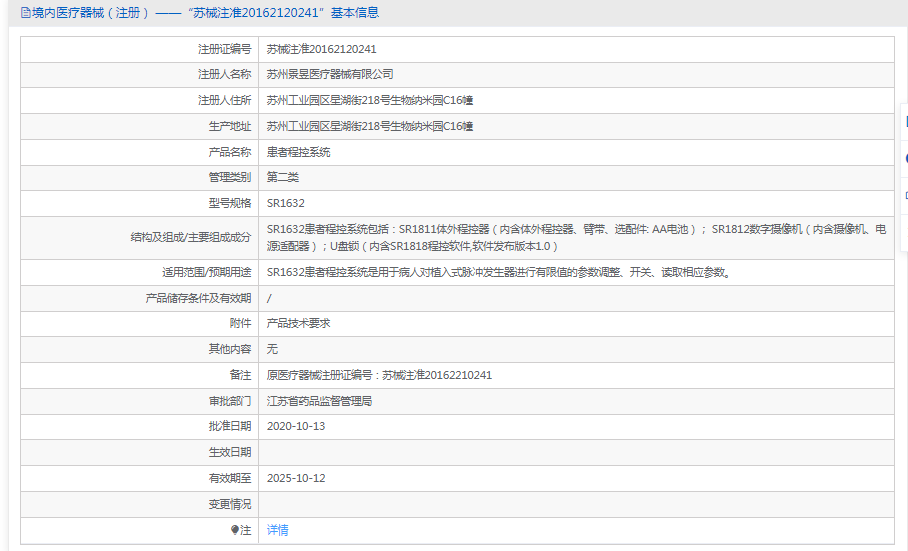Image resolution: width=908 pixels, height=551 pixels.
Task: Click the lightbulb icon beside 注 label
Action: (x=235, y=530)
